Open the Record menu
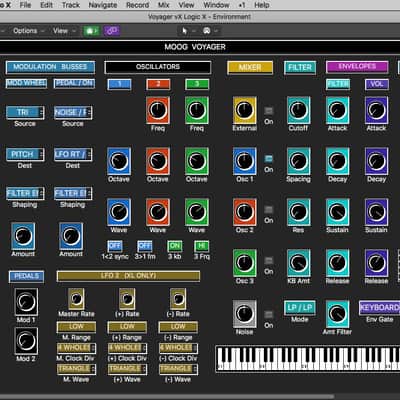400x400 pixels. [x=137, y=5]
